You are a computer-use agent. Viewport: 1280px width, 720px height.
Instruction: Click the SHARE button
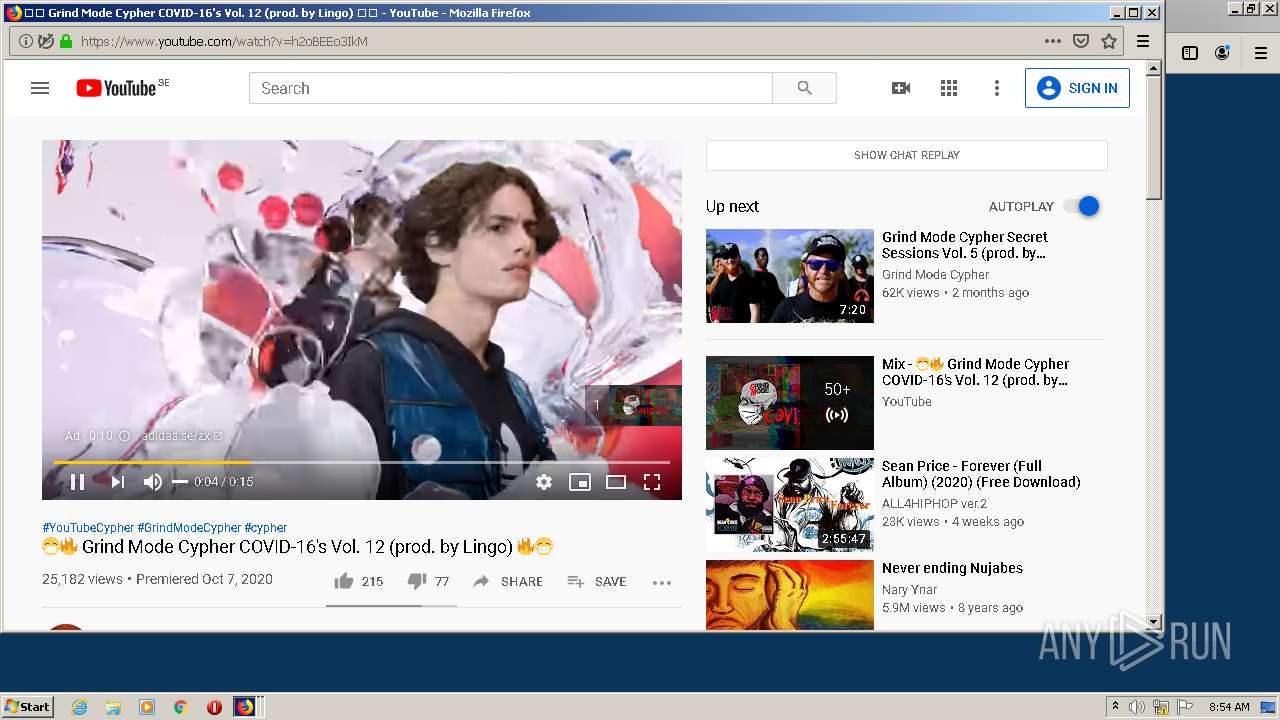pos(508,581)
